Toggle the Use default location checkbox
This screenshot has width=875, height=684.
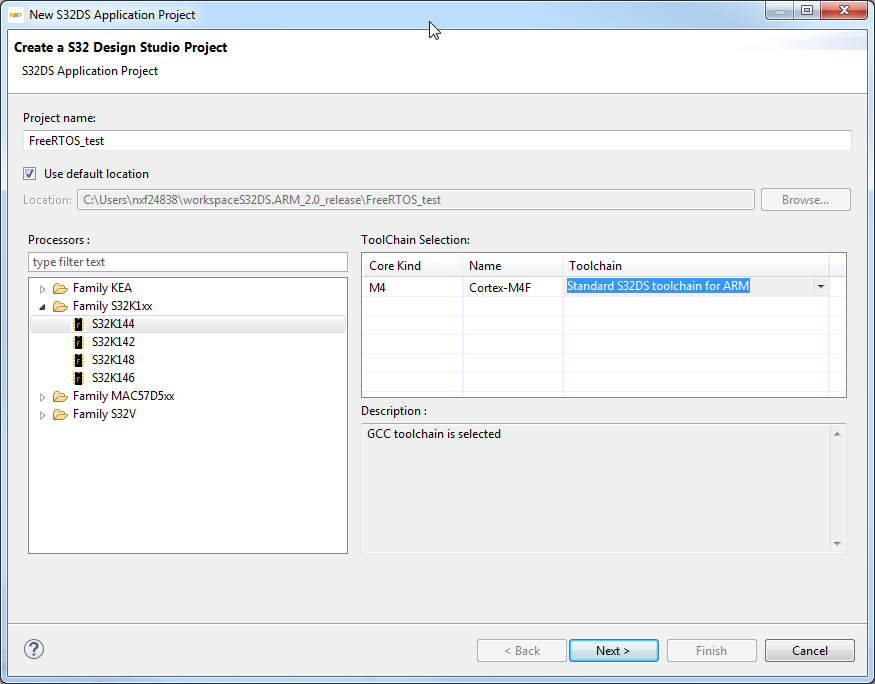point(30,174)
